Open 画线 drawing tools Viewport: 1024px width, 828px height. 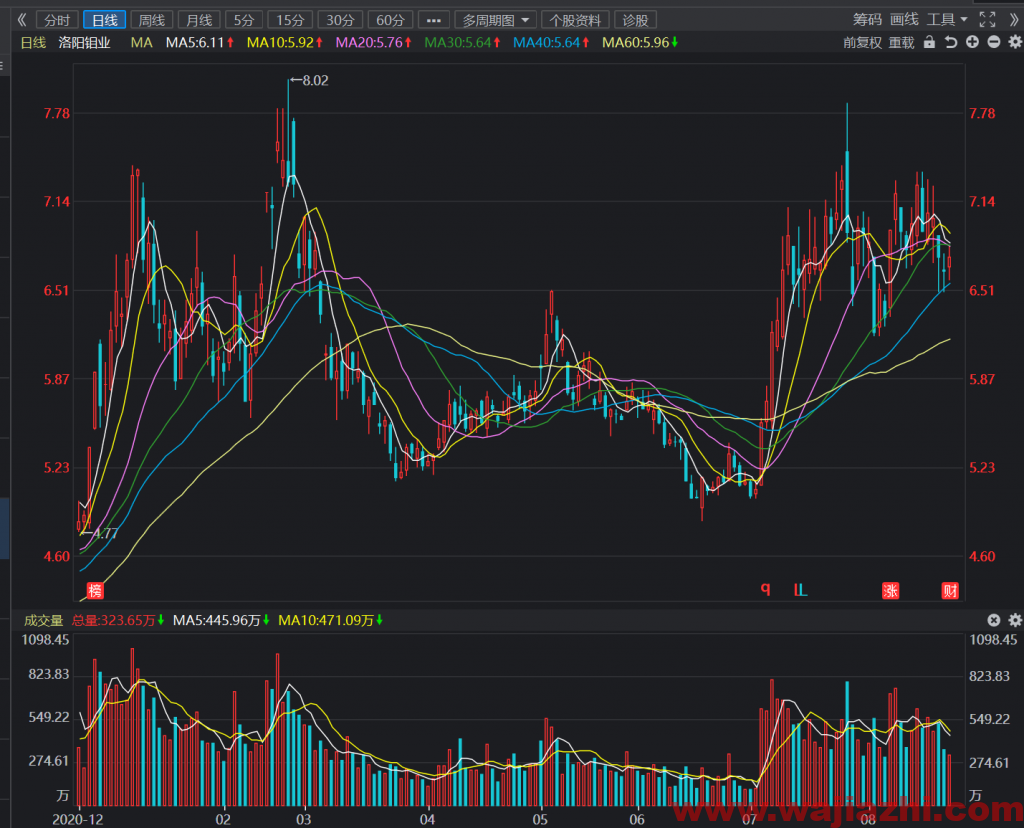pos(904,20)
